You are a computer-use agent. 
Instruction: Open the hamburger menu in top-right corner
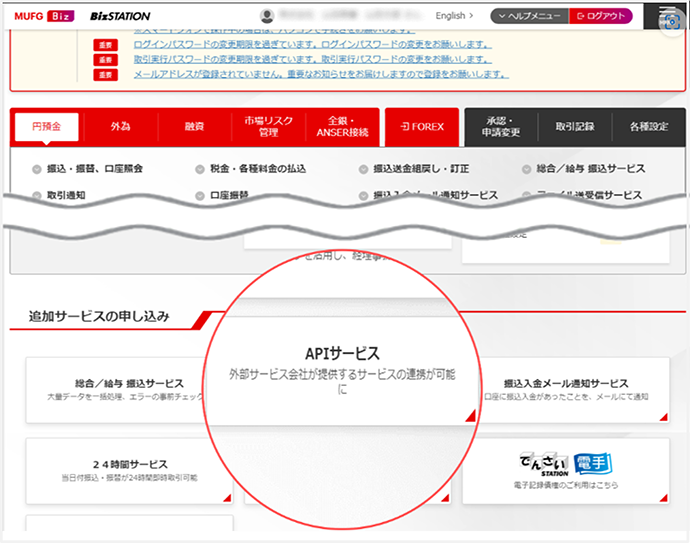(x=667, y=17)
